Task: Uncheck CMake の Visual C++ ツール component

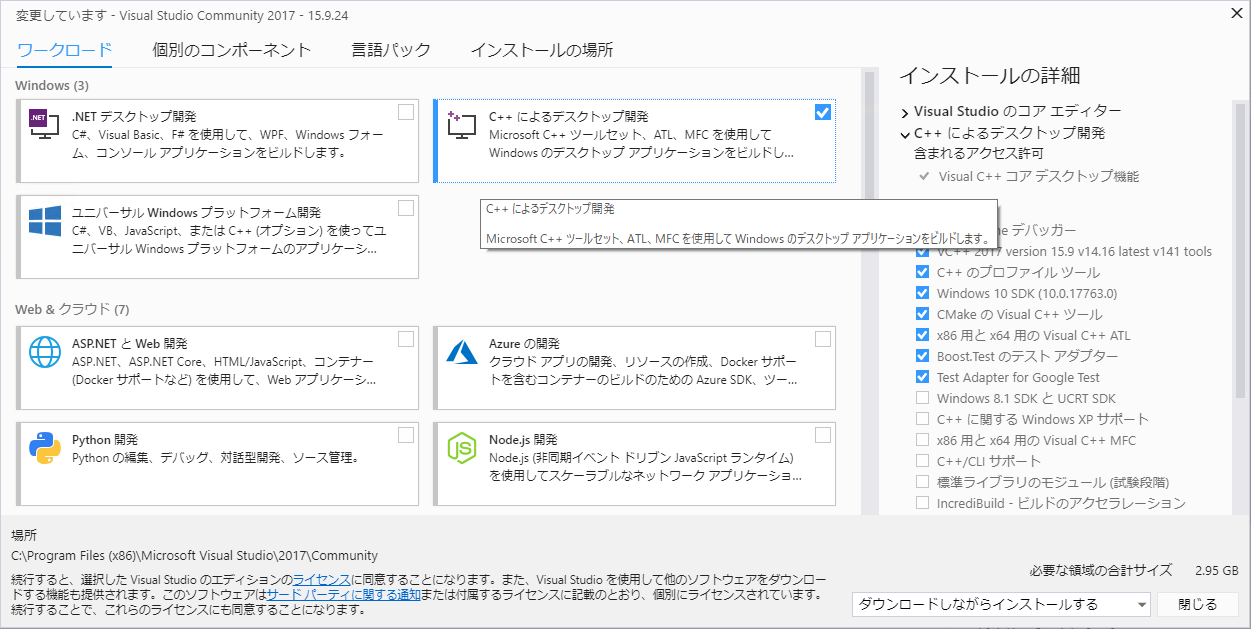Action: point(922,314)
